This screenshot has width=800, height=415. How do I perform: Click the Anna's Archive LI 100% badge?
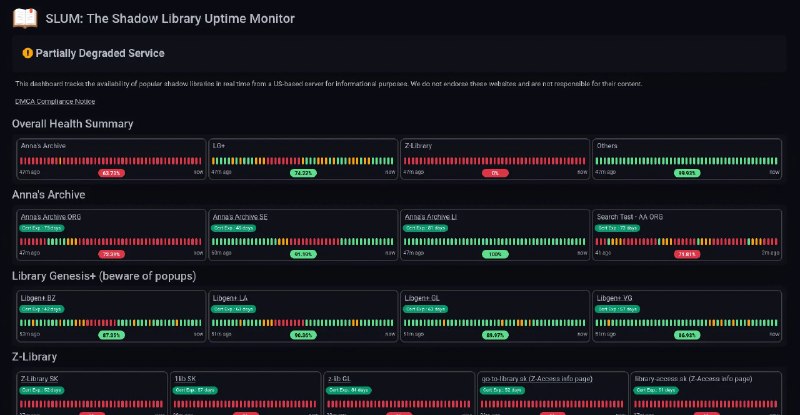point(495,254)
